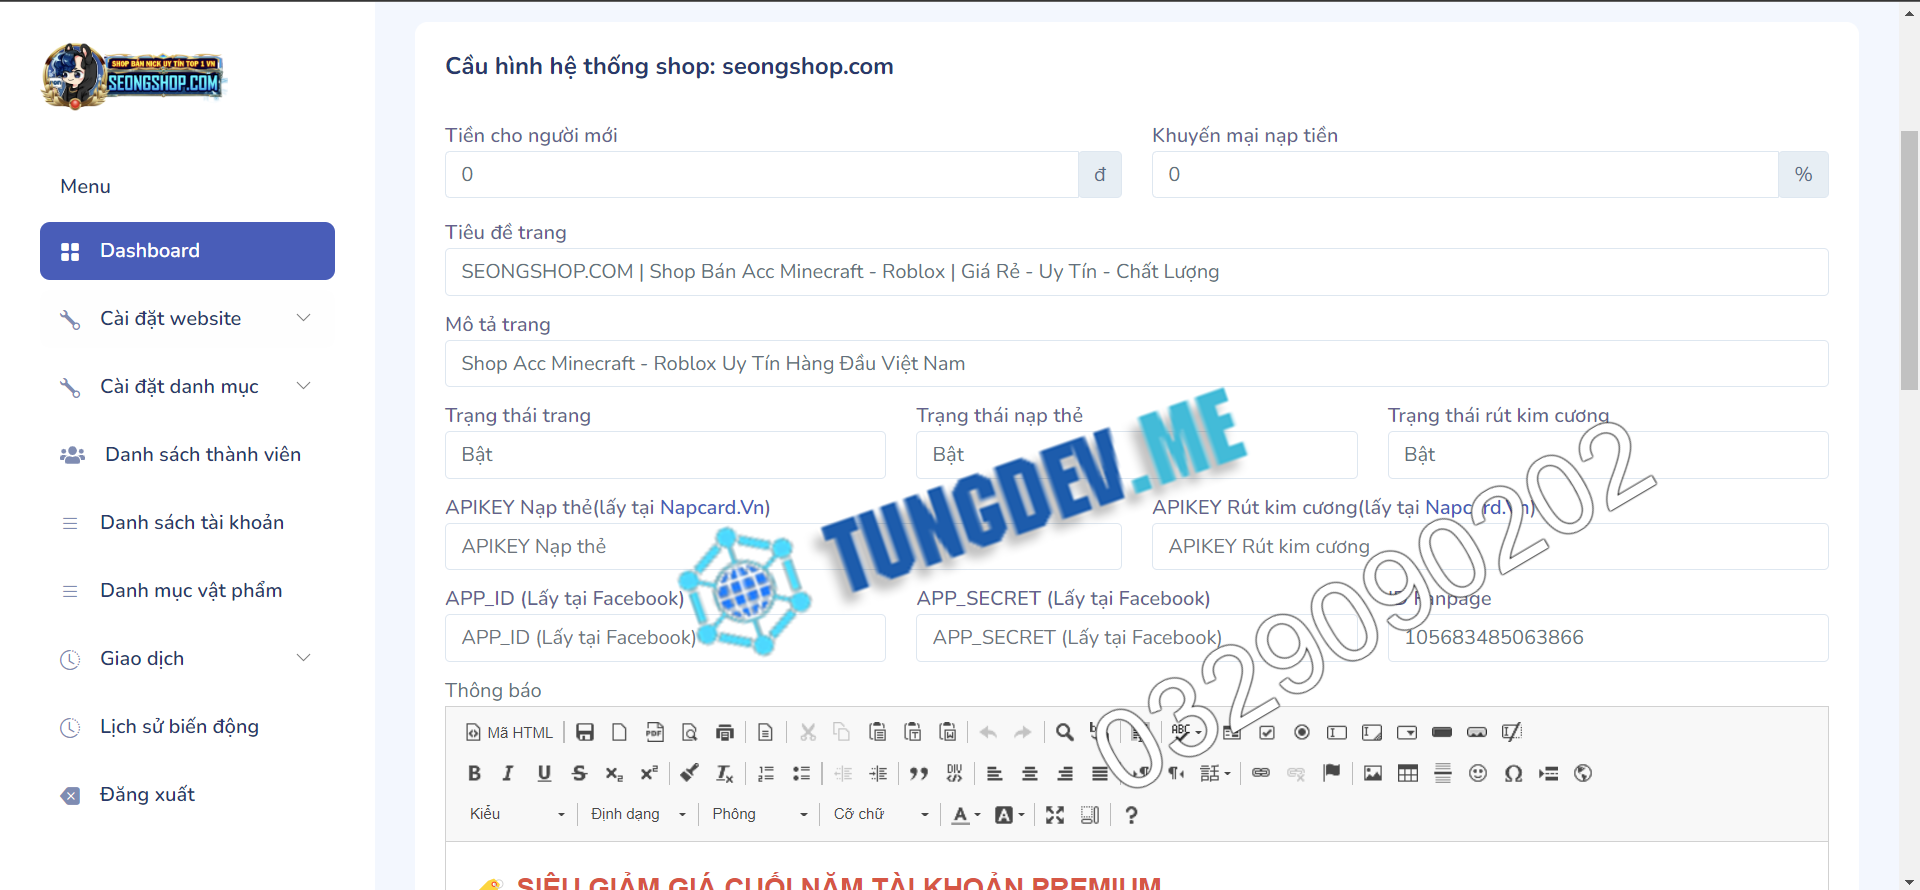Open the Dashboard menu item
The width and height of the screenshot is (1920, 890).
click(187, 251)
